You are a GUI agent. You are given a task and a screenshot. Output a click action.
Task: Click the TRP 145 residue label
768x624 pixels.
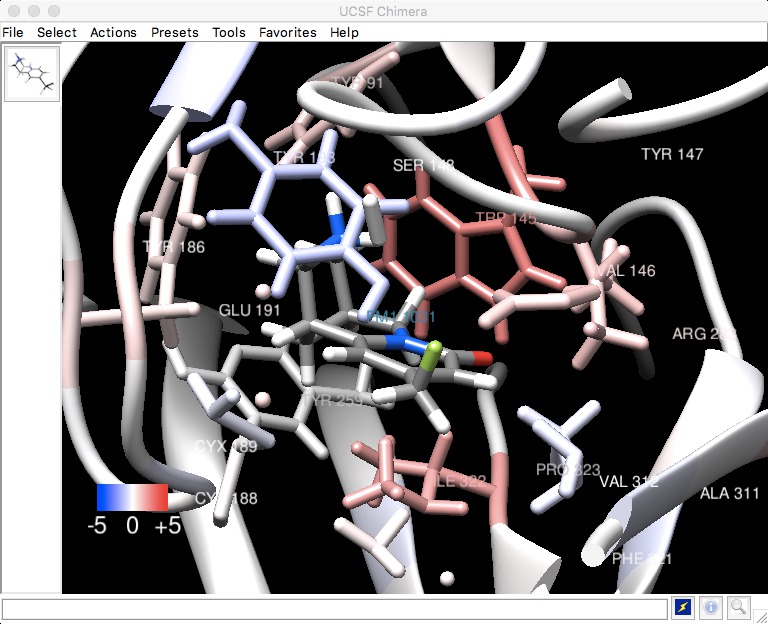click(x=505, y=218)
